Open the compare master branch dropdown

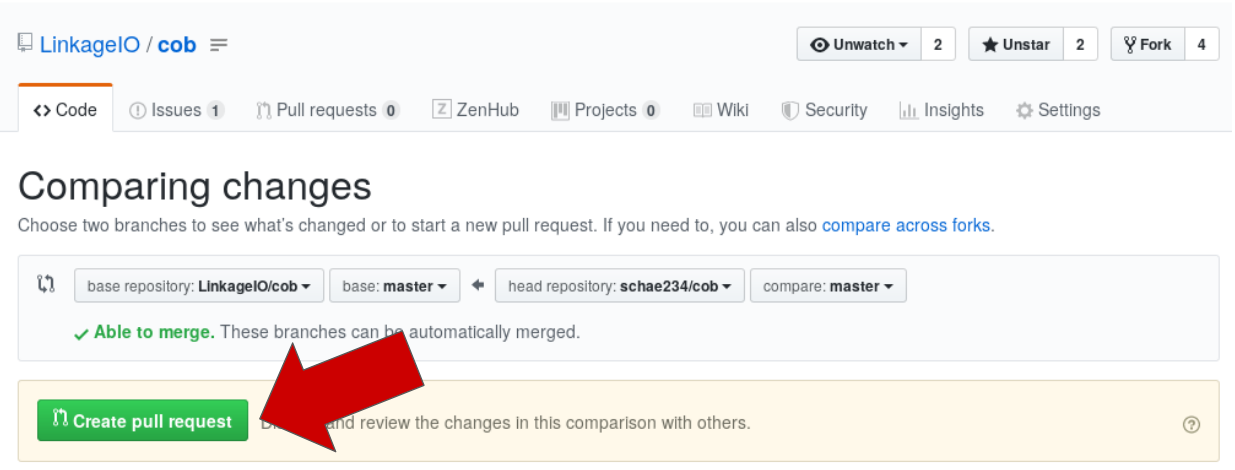point(828,286)
